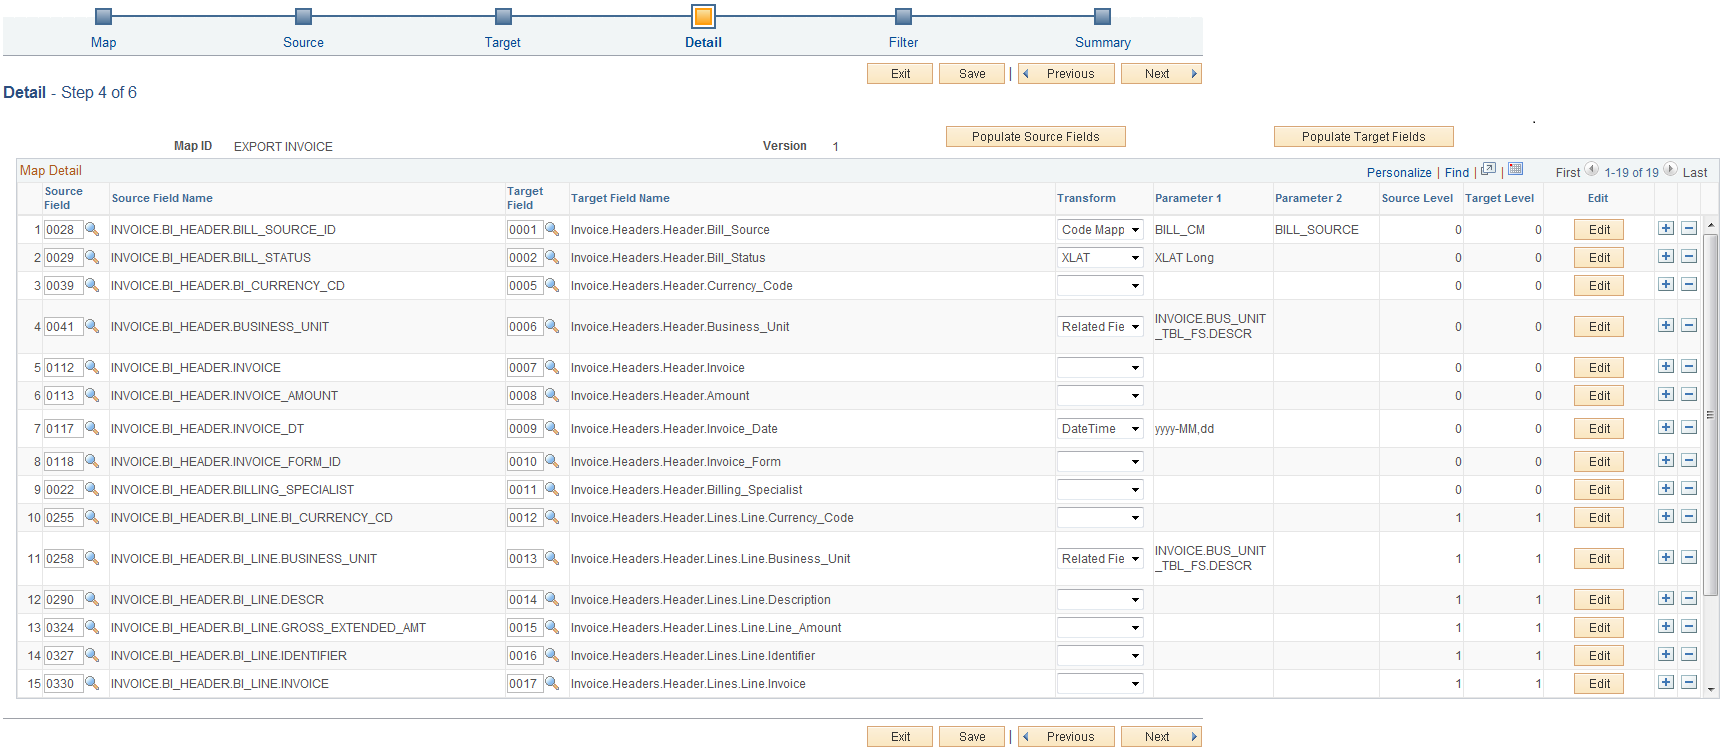The width and height of the screenshot is (1730, 752).
Task: Click Edit for the INVOICE_DT row
Action: pos(1599,429)
